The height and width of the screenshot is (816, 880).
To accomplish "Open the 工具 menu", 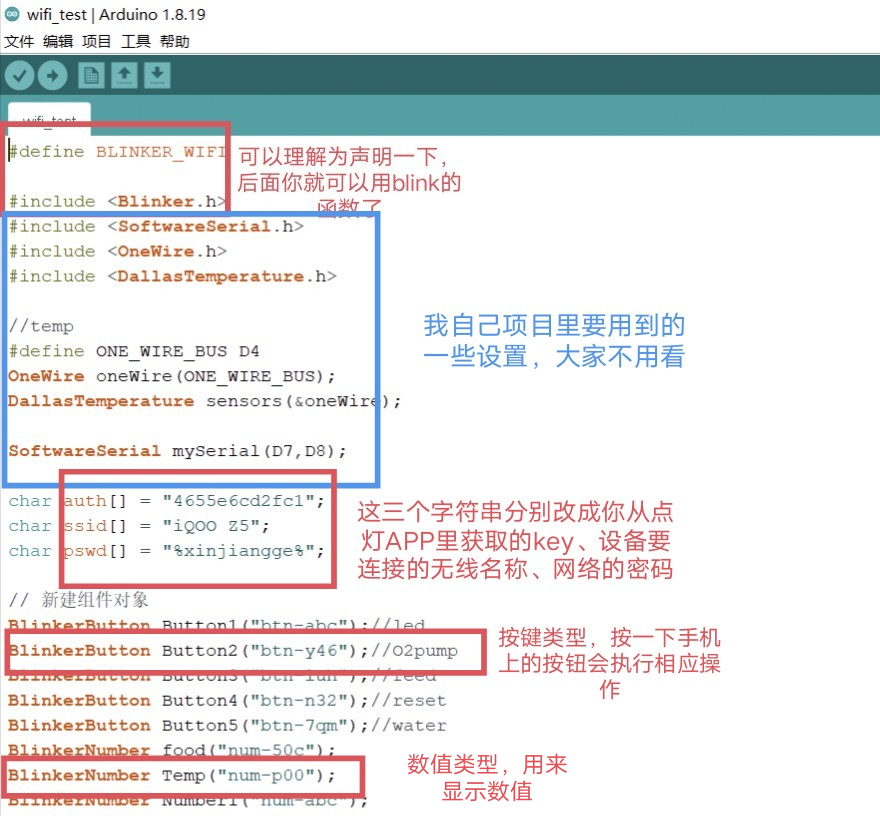I will [136, 42].
